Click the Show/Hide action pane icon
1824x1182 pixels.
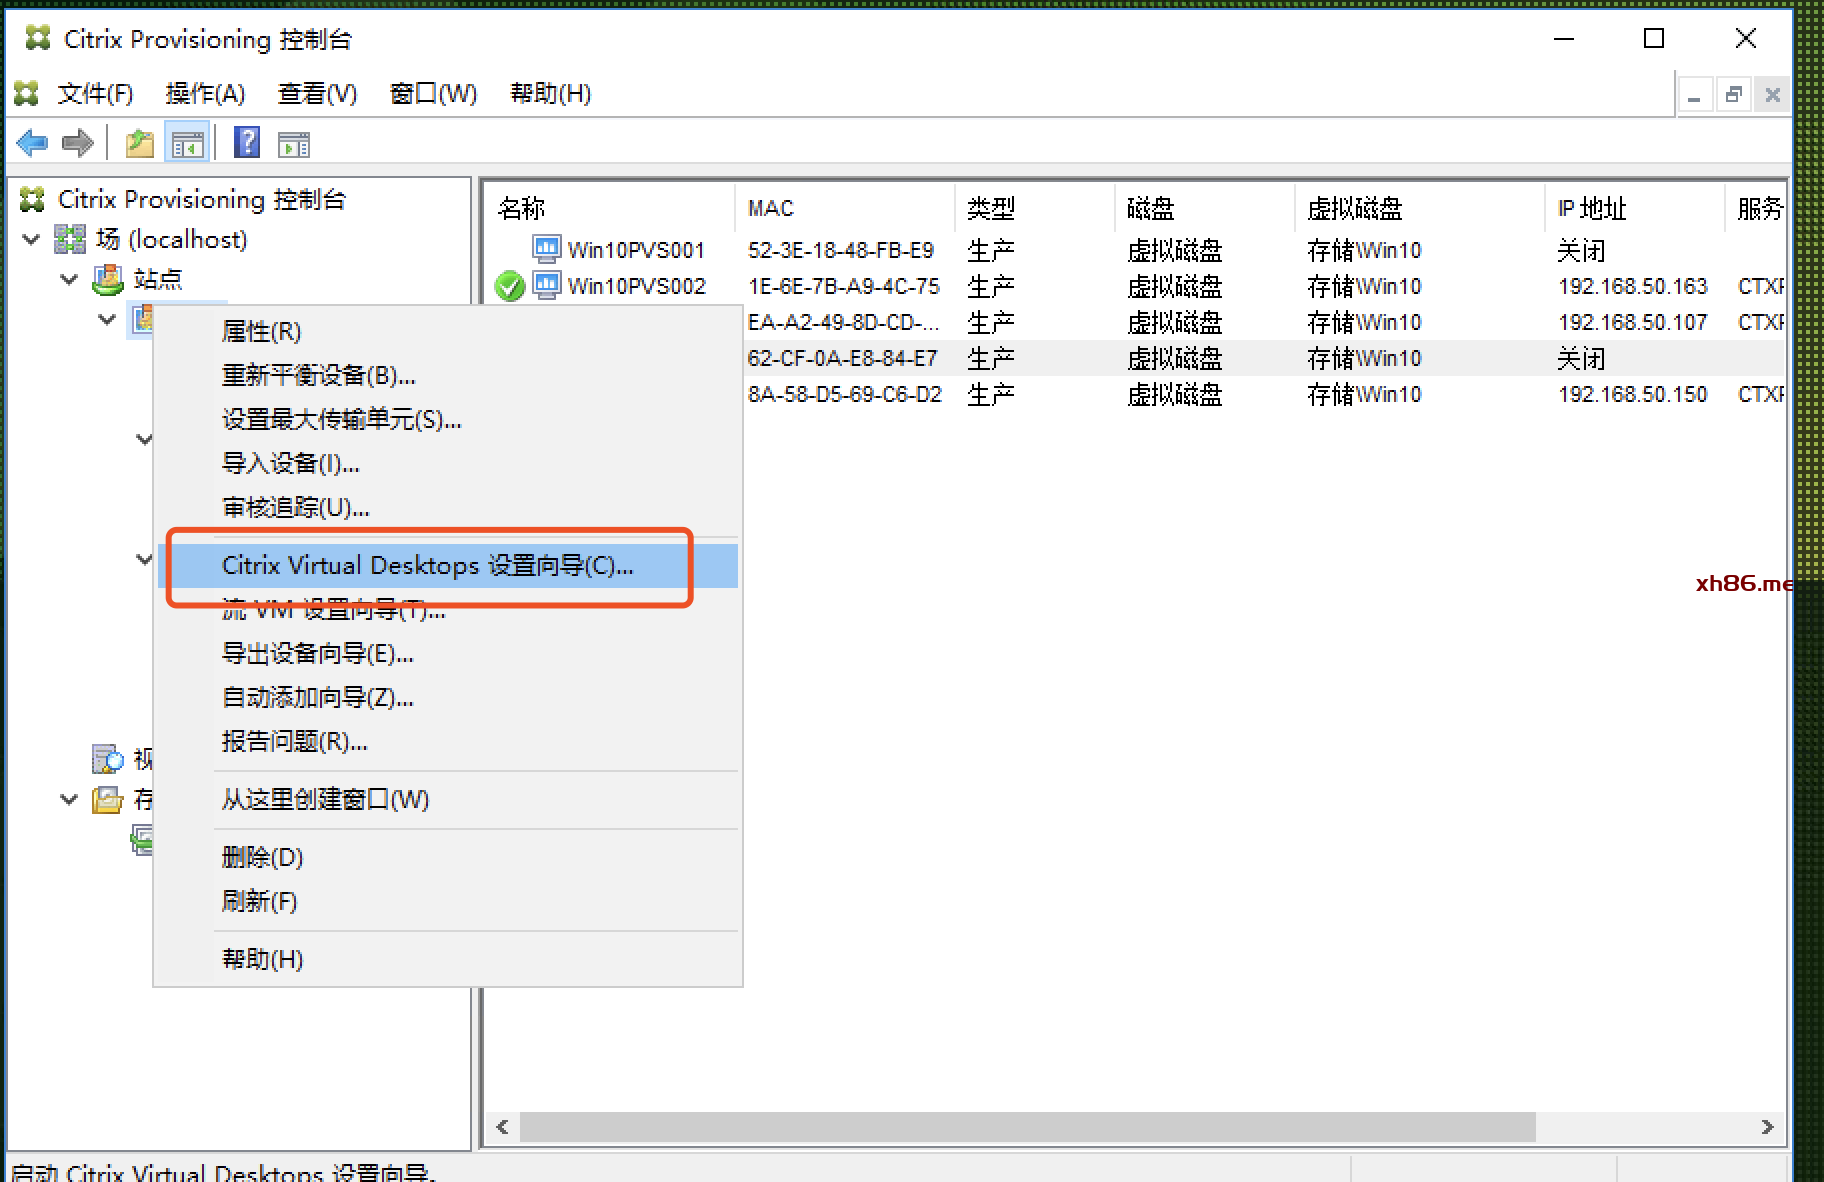coord(294,144)
